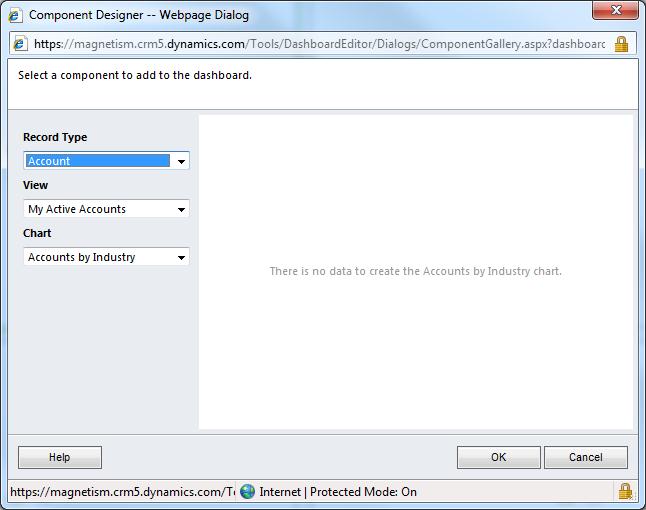Click the OK button
This screenshot has width=646, height=510.
pos(499,457)
